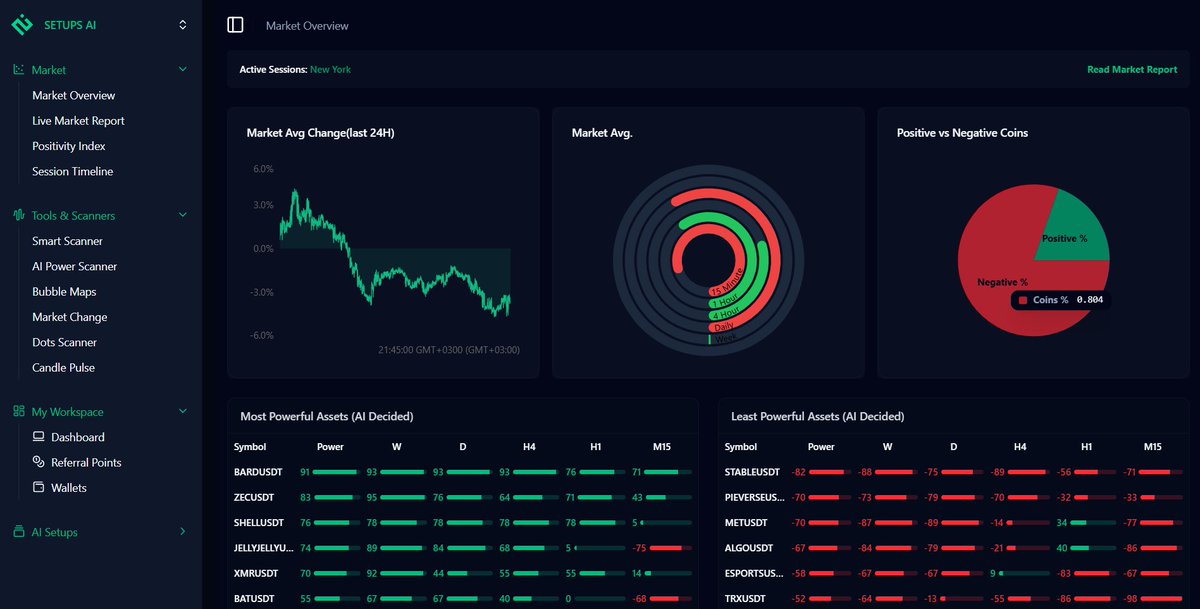Select the Market section chart icon
The height and width of the screenshot is (609, 1200).
coord(18,69)
